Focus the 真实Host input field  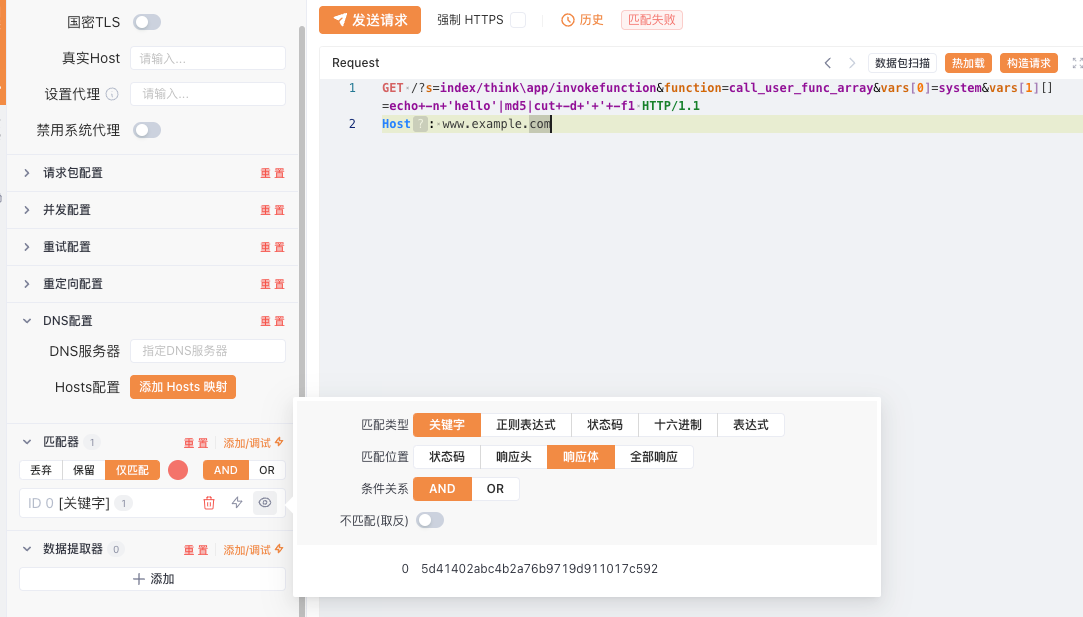point(208,59)
